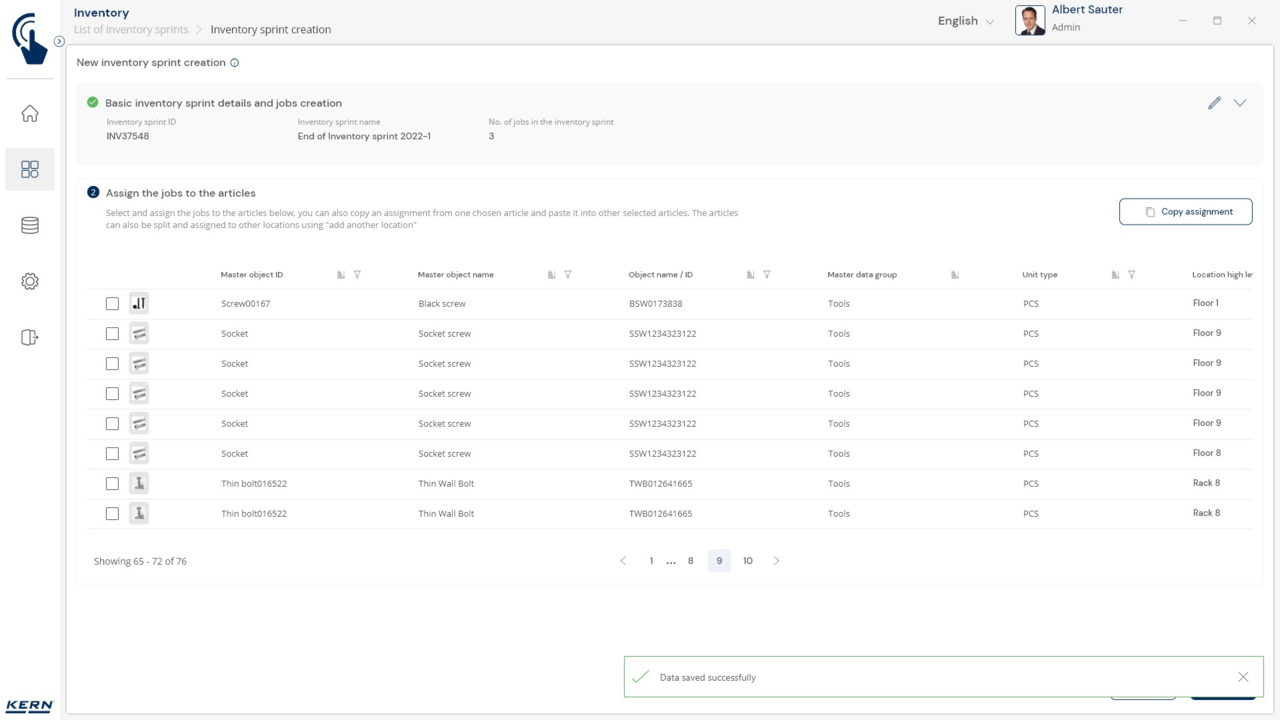Click info icon beside New inventory sprint creation
The width and height of the screenshot is (1280, 720).
(235, 63)
